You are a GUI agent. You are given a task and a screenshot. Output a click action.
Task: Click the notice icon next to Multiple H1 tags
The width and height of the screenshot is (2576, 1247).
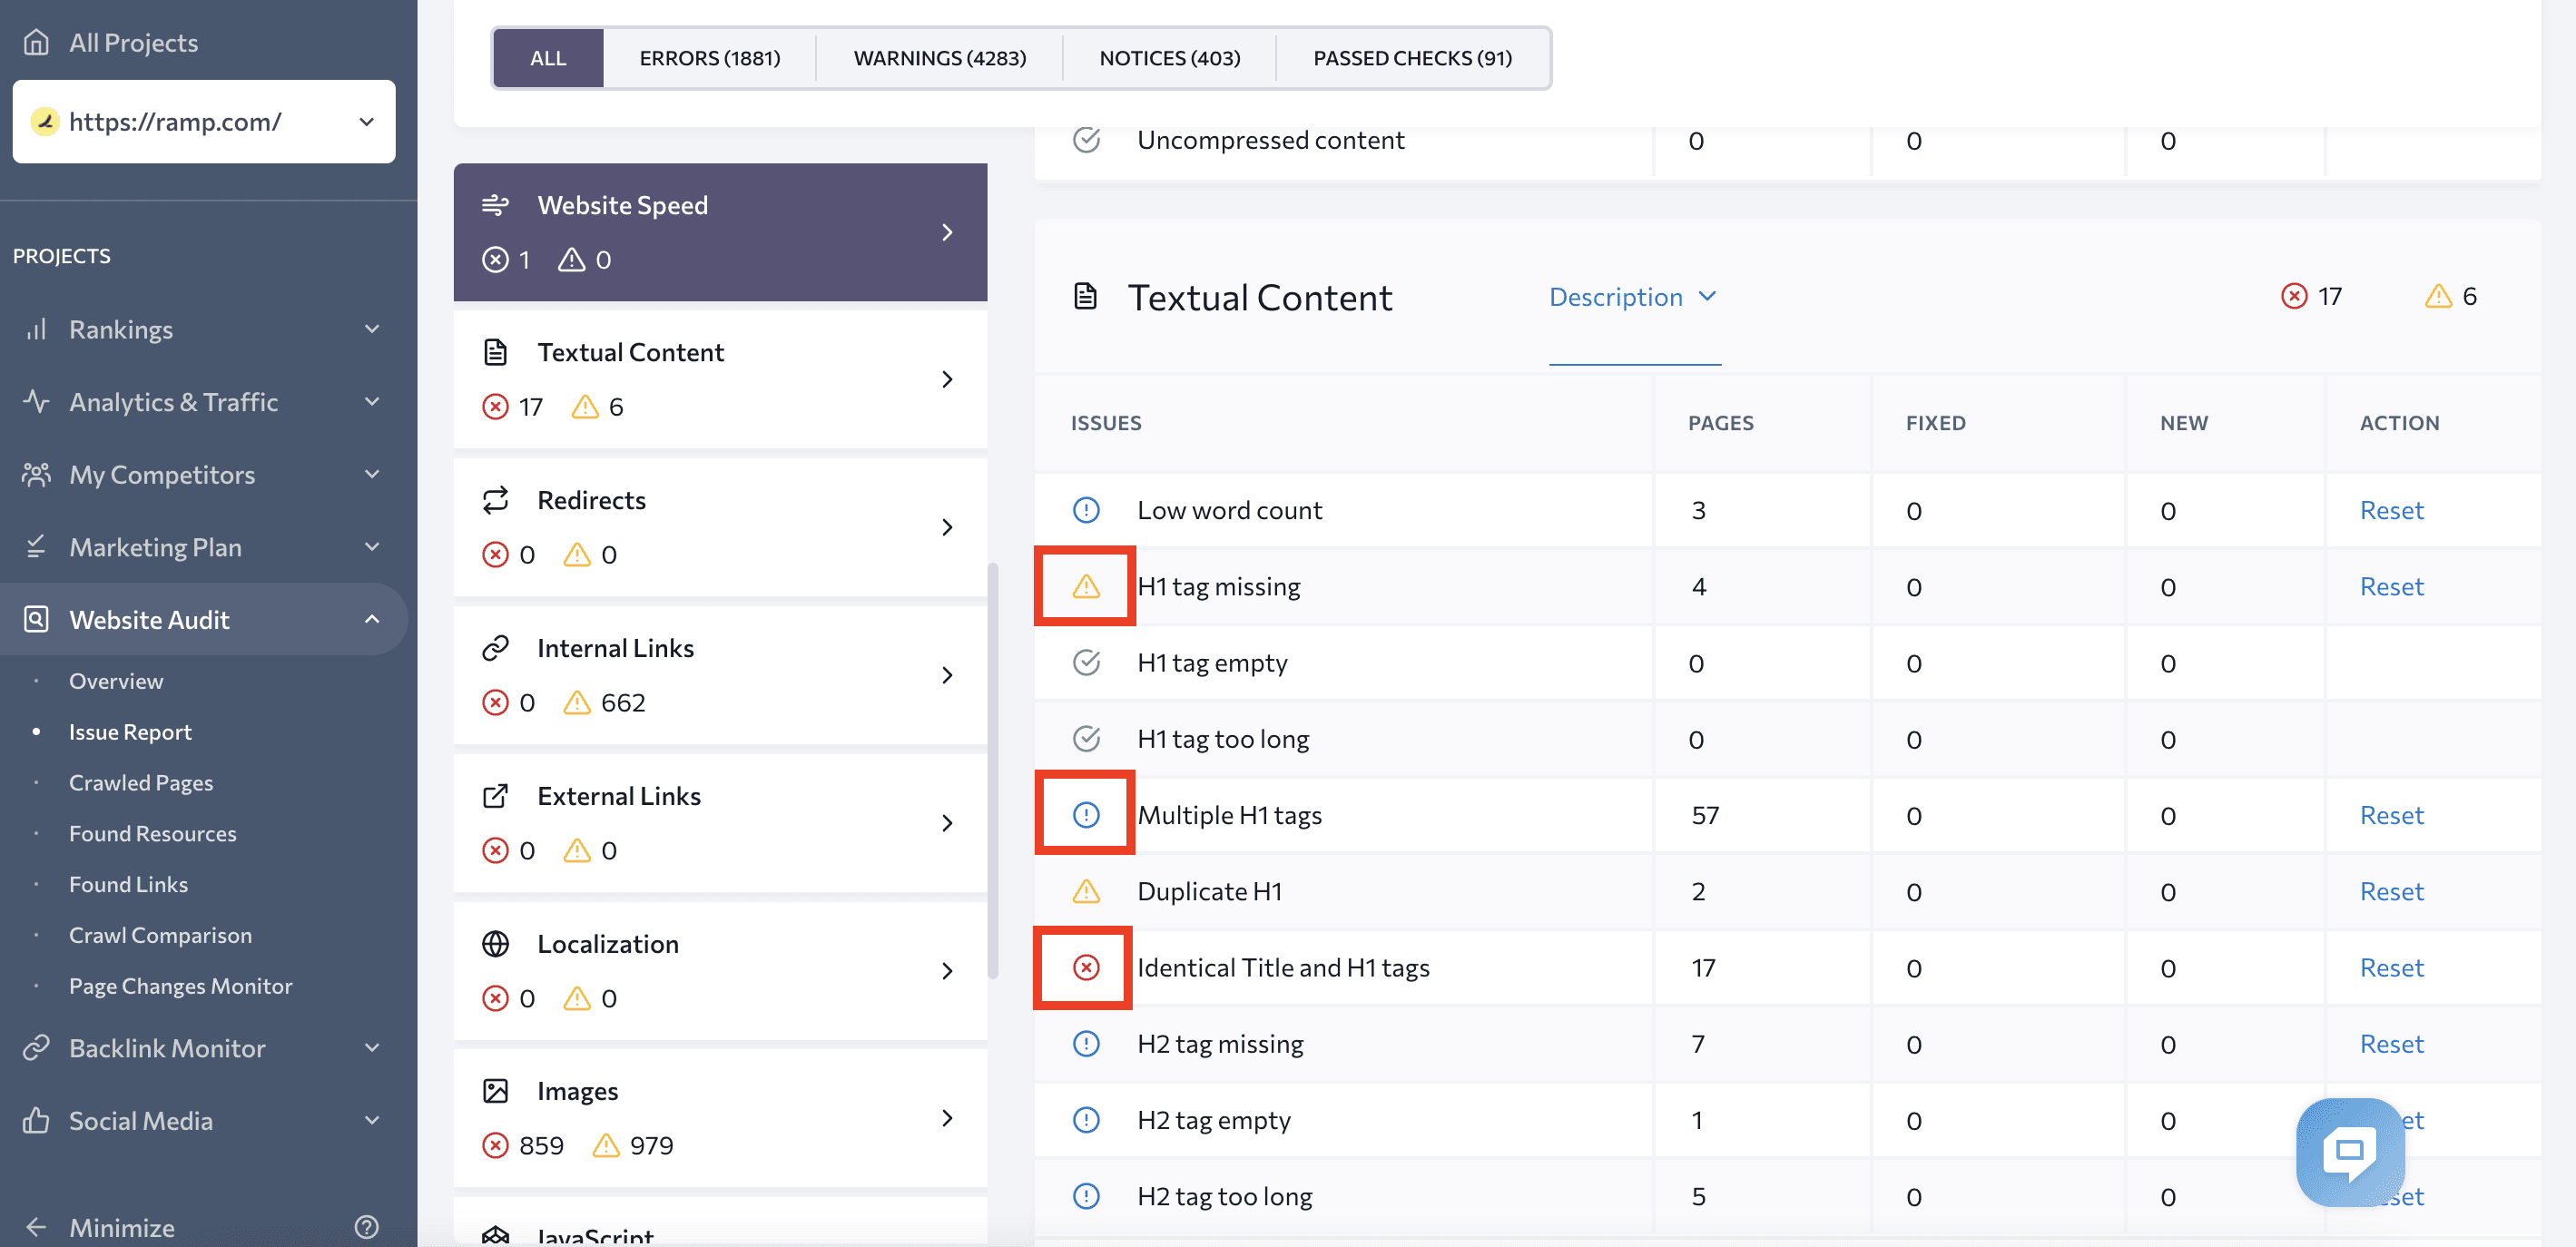[1085, 813]
